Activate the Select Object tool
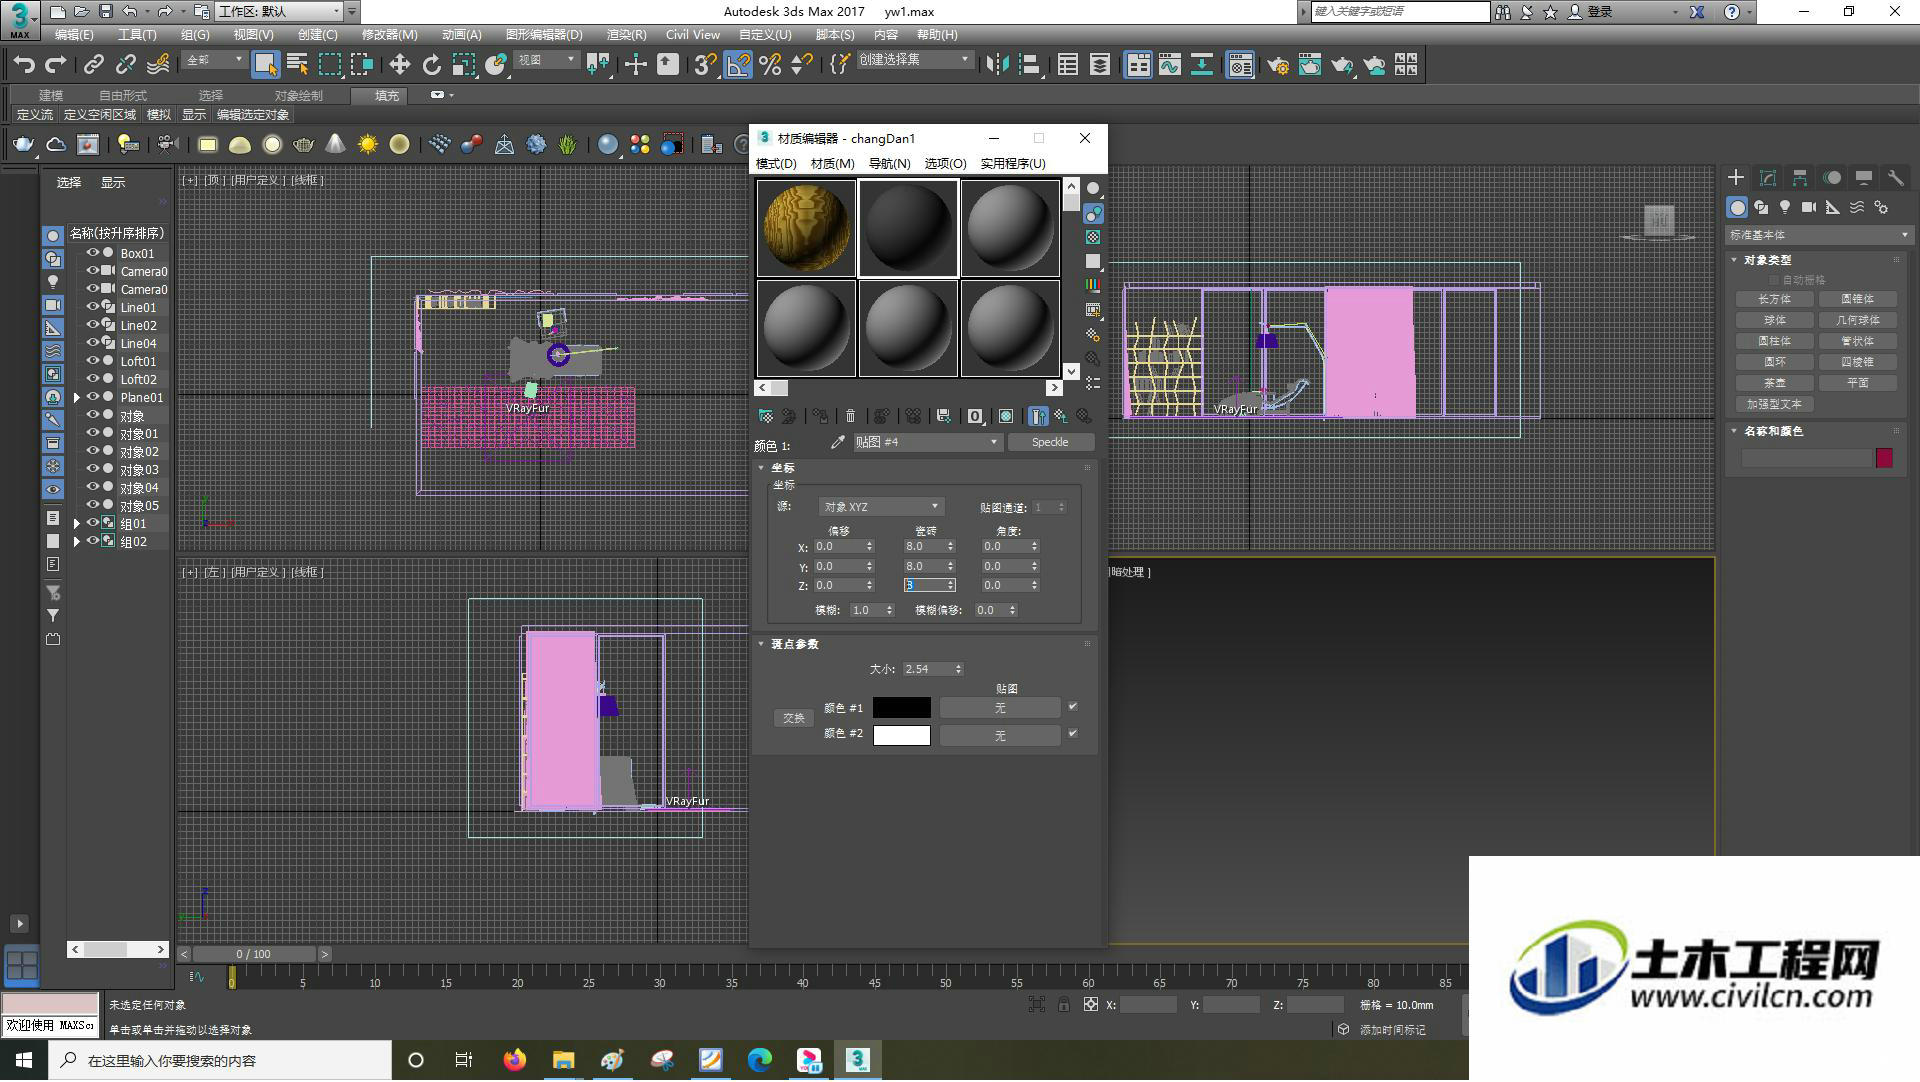 [x=265, y=65]
